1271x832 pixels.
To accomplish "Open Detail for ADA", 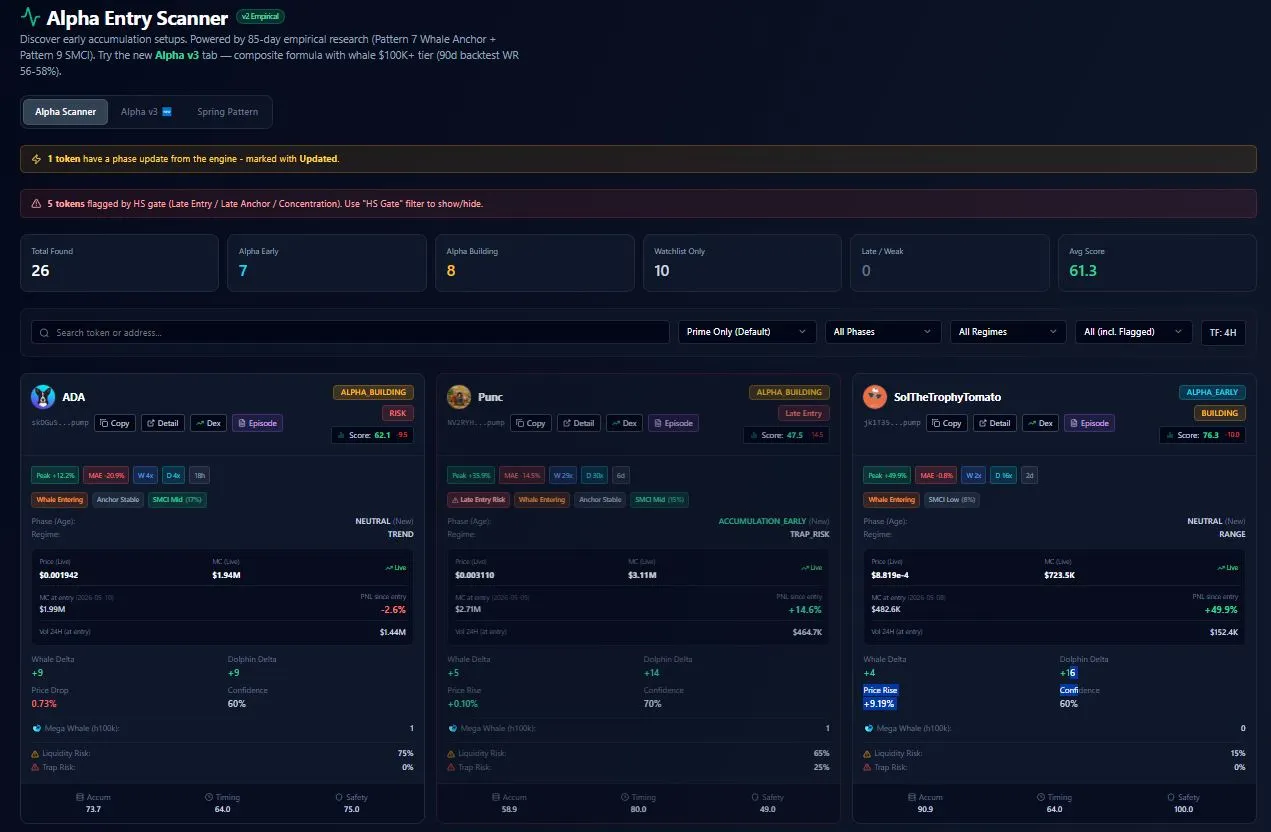I will click(163, 423).
